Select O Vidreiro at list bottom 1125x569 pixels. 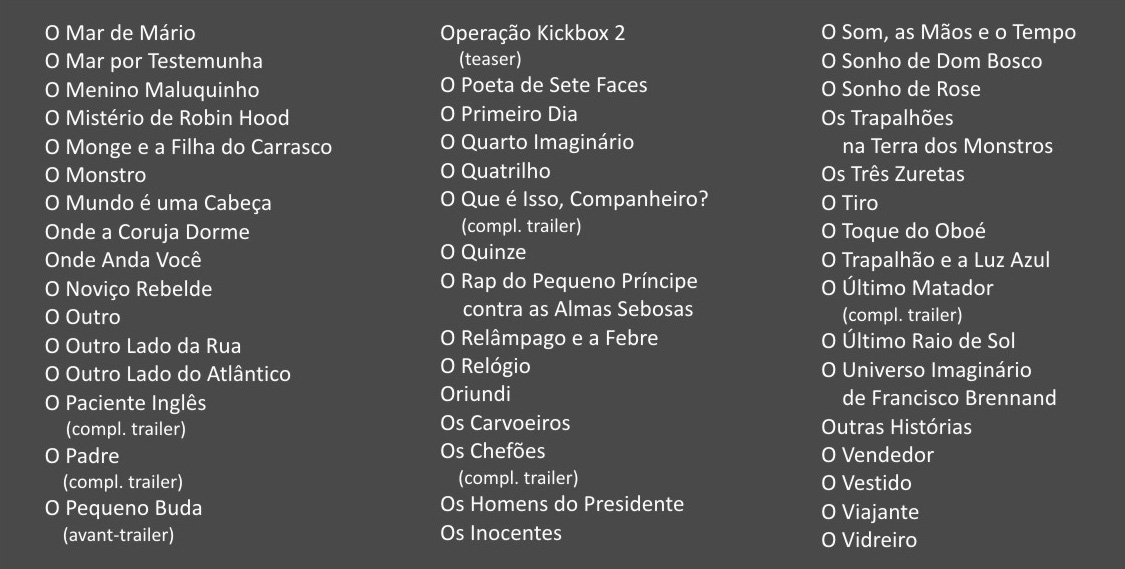869,540
